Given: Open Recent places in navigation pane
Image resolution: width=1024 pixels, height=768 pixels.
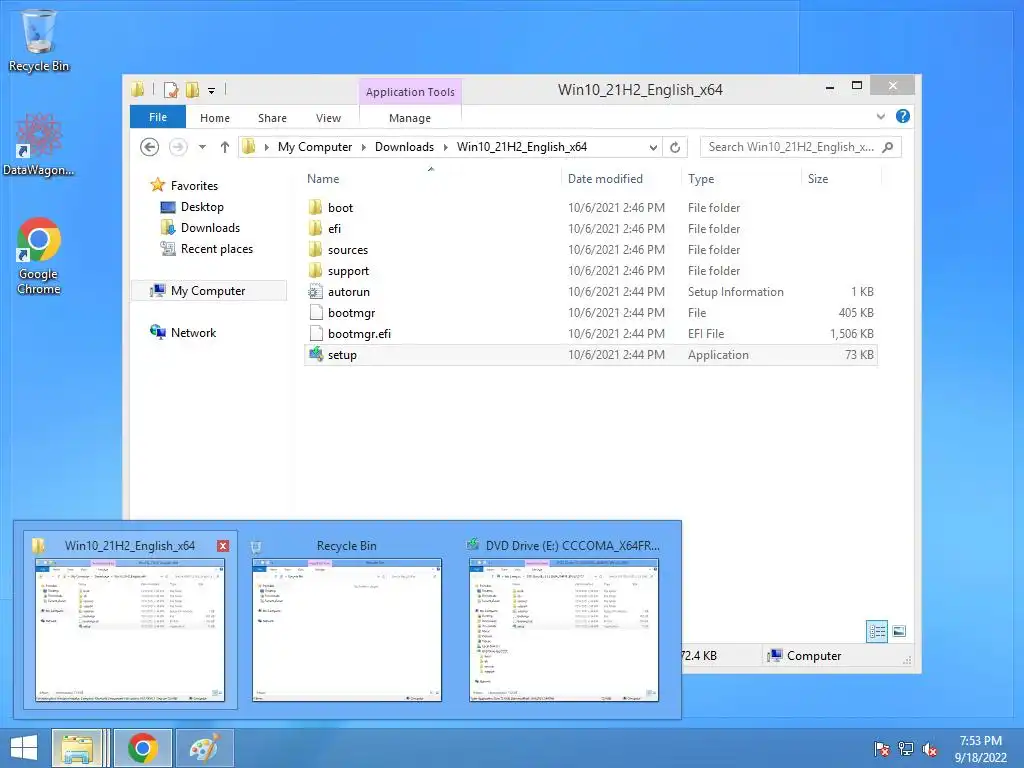Looking at the screenshot, I should tap(217, 249).
